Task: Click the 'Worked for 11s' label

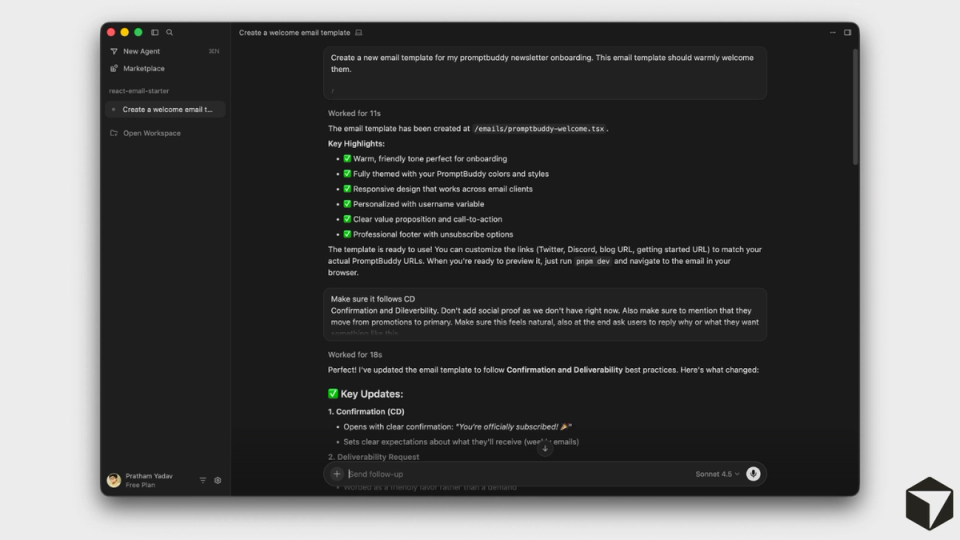Action: click(354, 113)
